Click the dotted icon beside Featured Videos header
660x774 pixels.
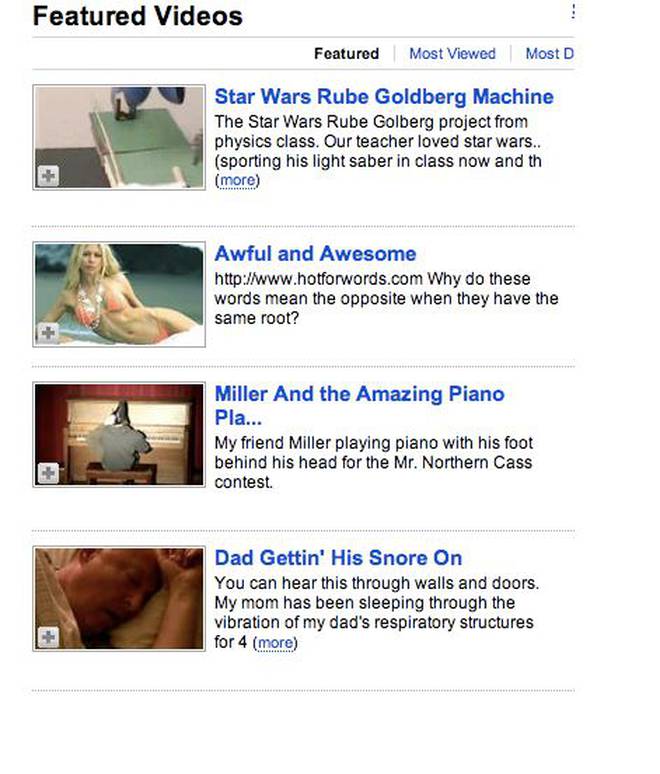(573, 11)
